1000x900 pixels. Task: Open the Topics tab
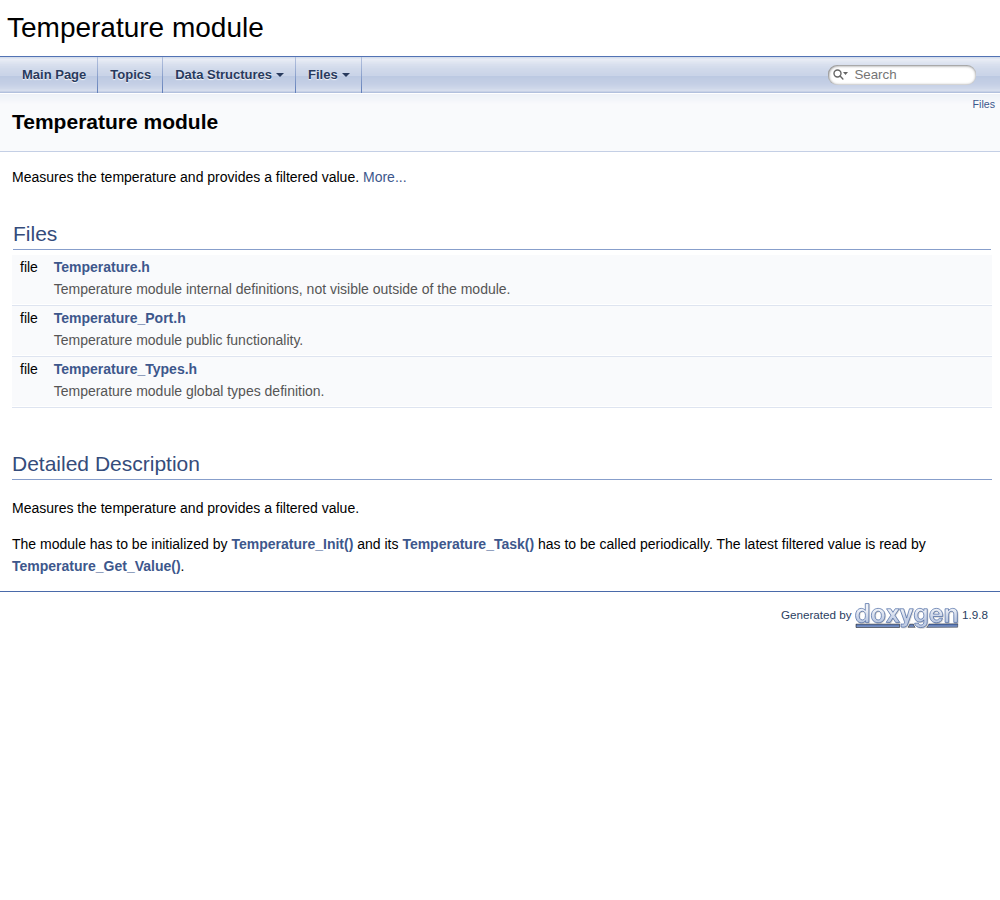(x=131, y=75)
